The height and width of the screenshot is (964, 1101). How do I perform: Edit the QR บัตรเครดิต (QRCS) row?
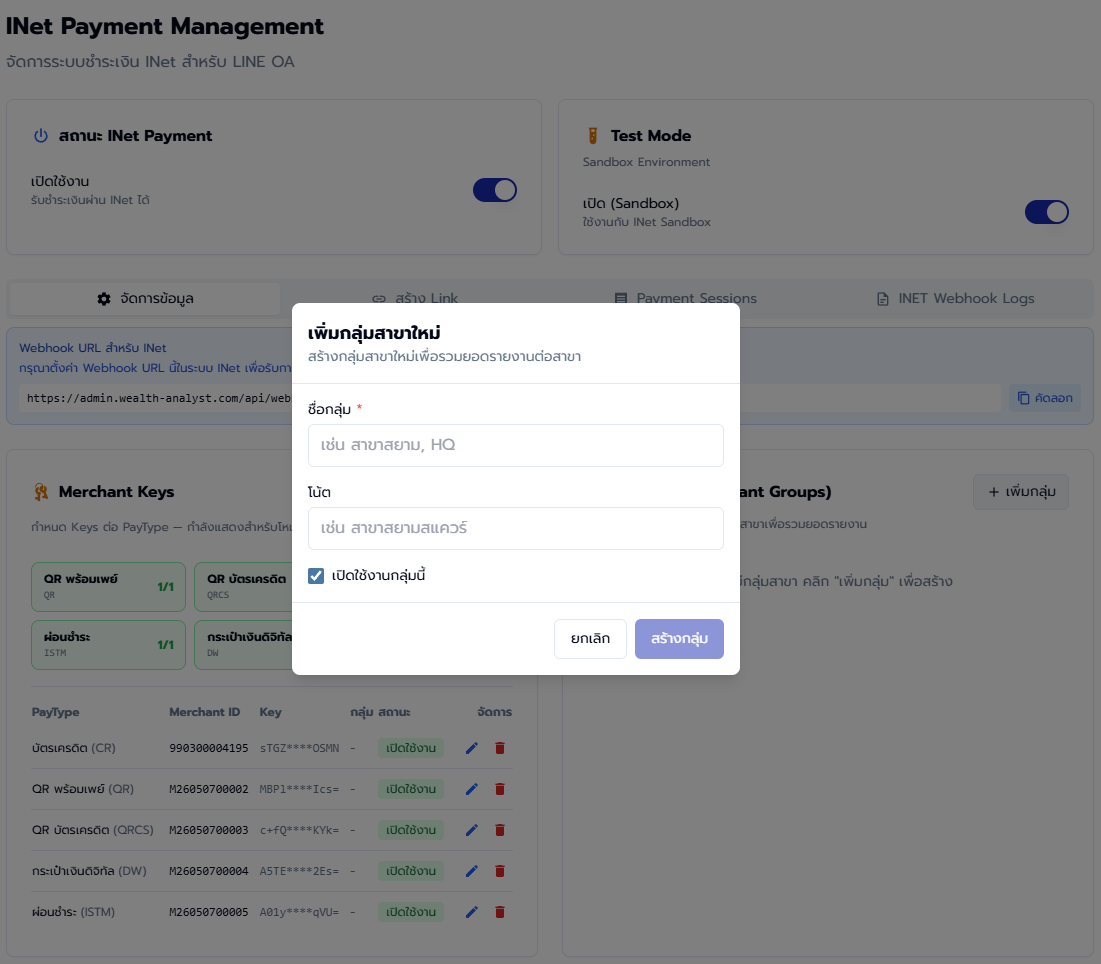point(472,830)
